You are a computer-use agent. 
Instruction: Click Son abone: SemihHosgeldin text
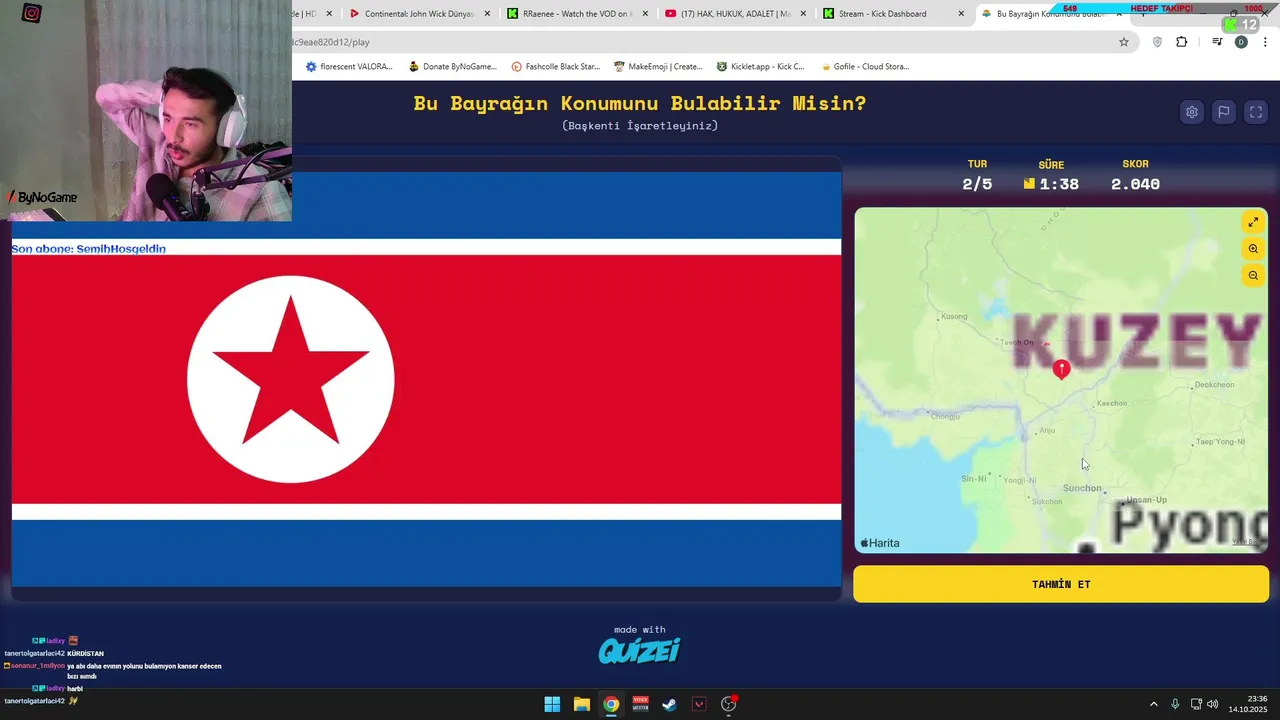[x=89, y=248]
